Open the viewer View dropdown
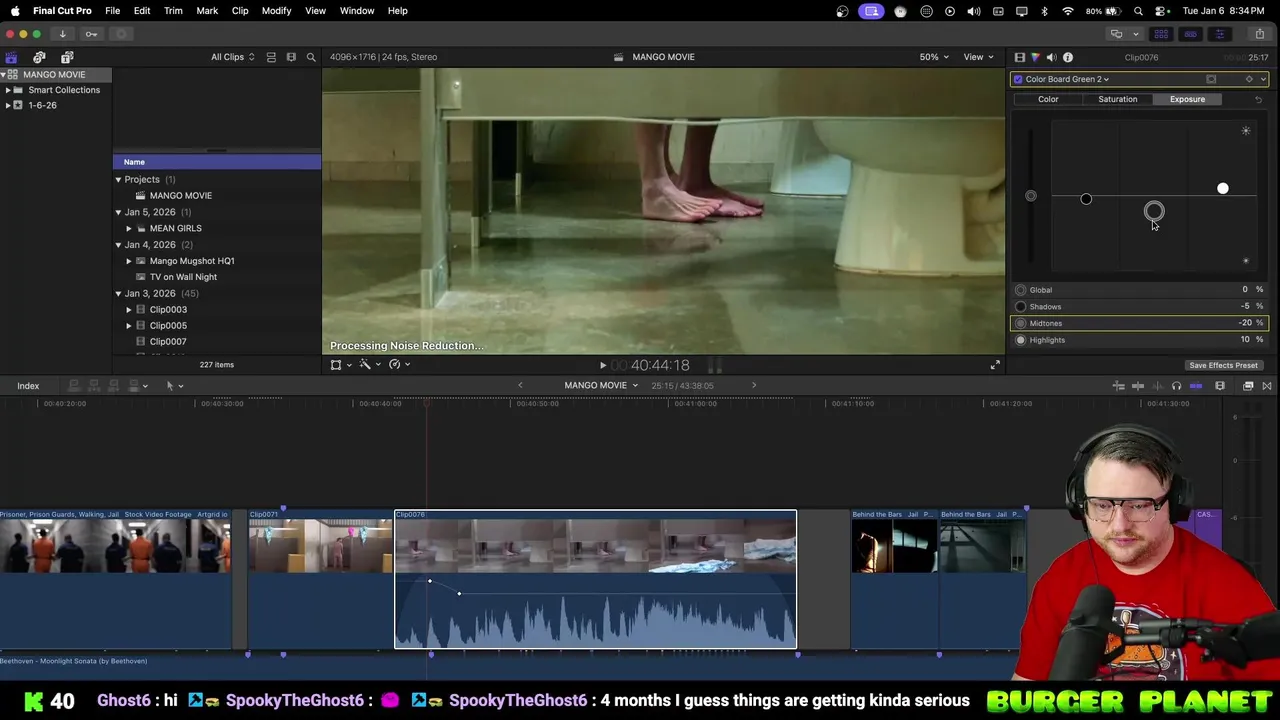This screenshot has height=720, width=1280. click(978, 57)
